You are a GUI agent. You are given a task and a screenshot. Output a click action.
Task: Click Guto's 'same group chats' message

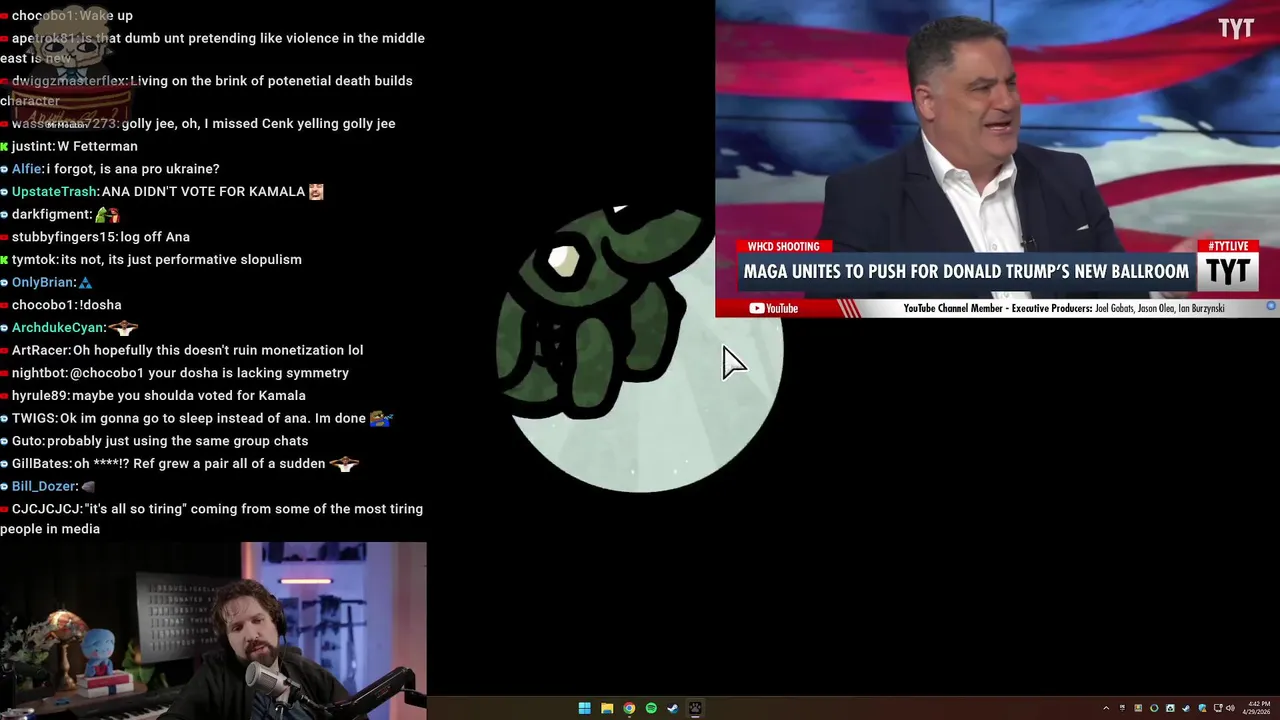coord(177,441)
